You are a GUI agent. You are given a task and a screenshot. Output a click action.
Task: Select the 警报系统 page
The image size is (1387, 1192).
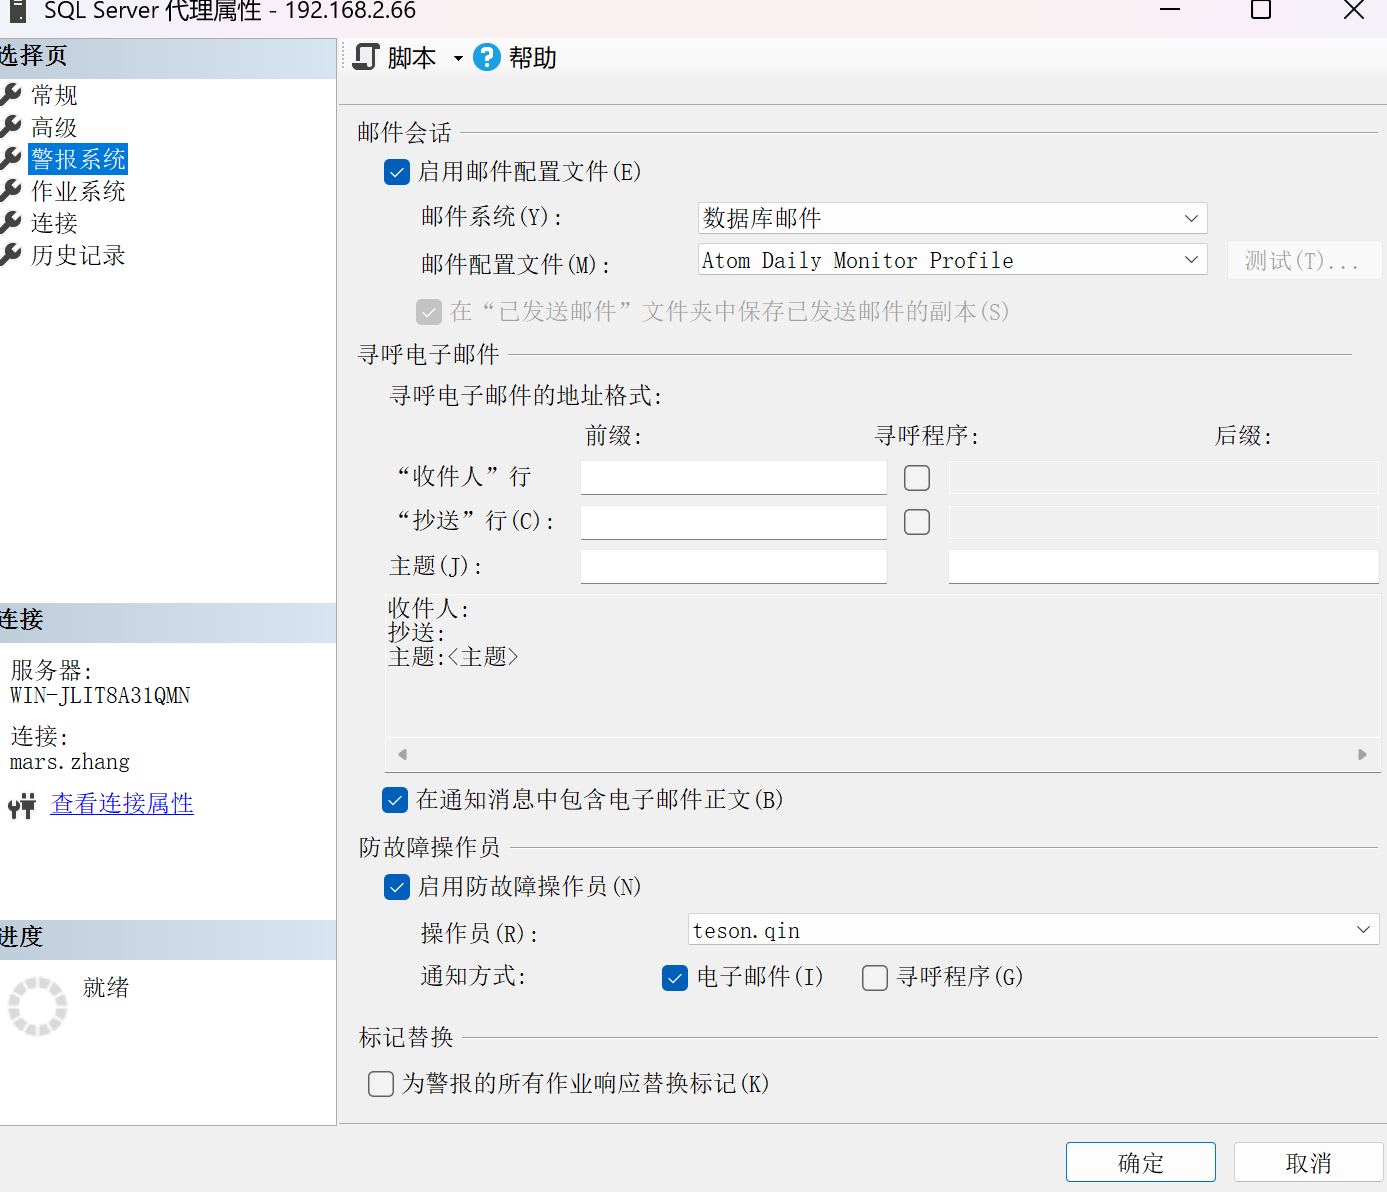78,159
